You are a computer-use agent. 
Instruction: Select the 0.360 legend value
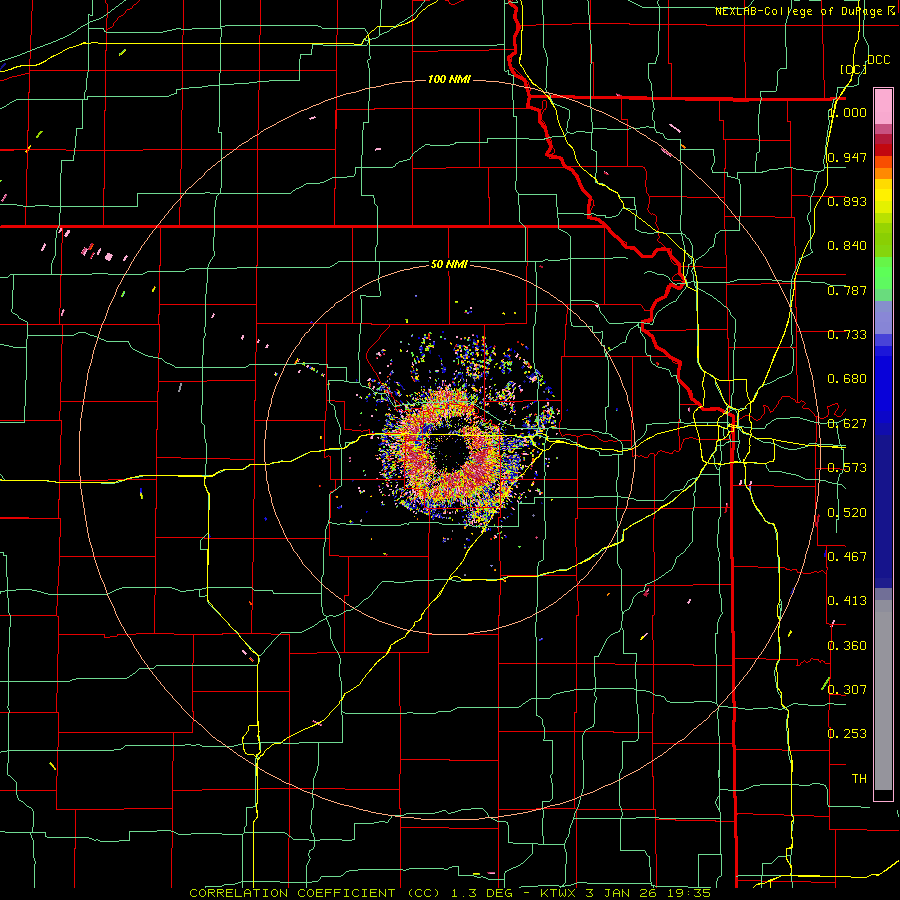(x=847, y=646)
